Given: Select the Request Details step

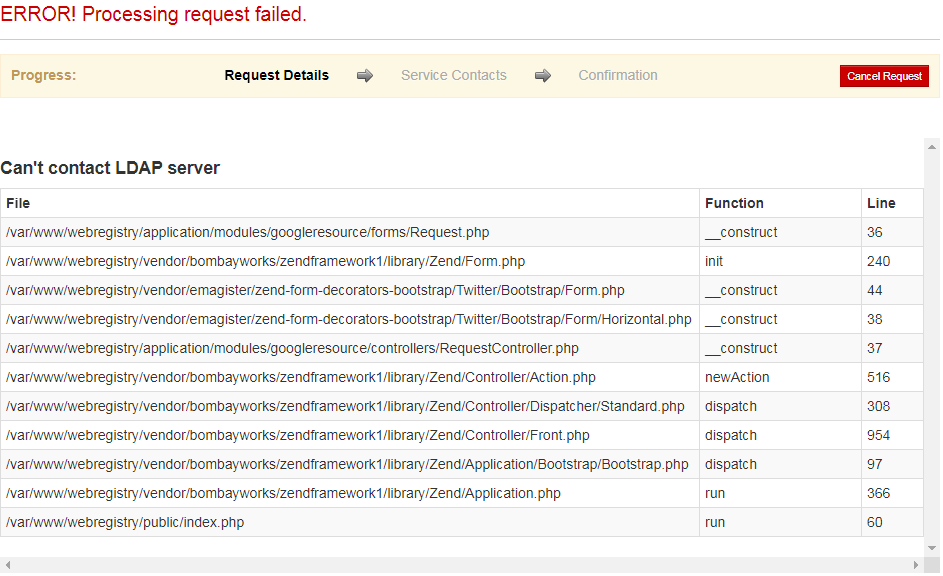Looking at the screenshot, I should point(276,75).
